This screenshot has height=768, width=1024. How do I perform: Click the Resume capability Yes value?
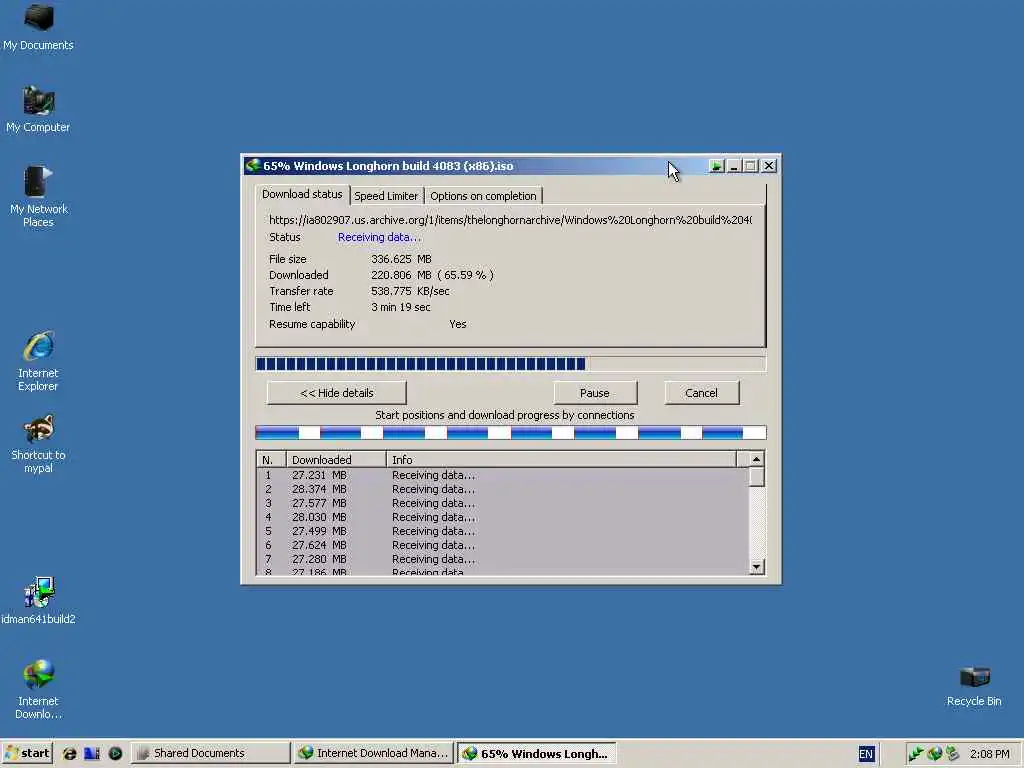(x=458, y=324)
